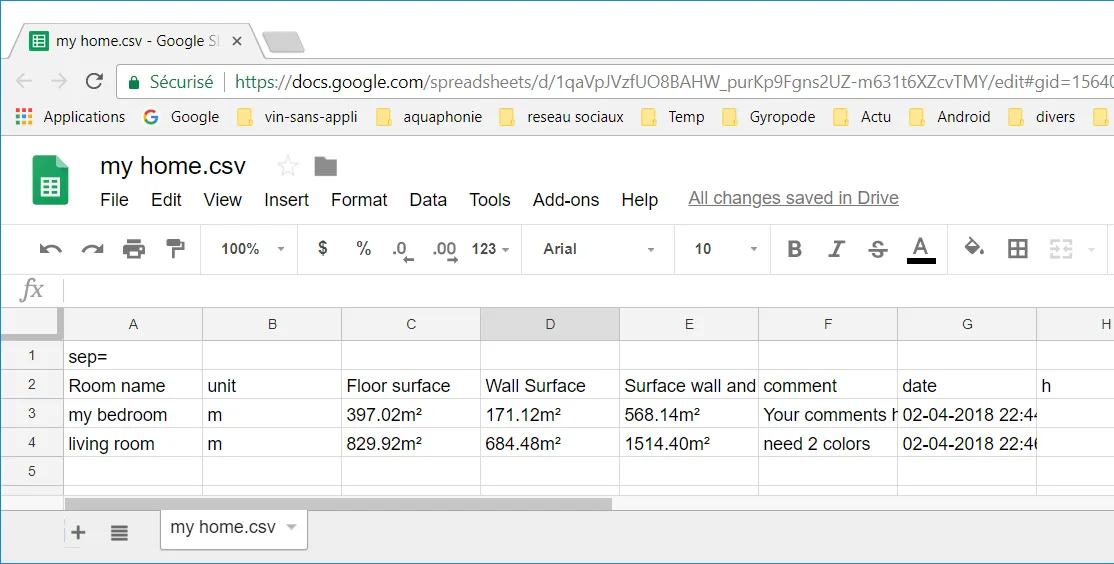Open the Arial font dropdown
This screenshot has height=564, width=1114.
[x=598, y=249]
